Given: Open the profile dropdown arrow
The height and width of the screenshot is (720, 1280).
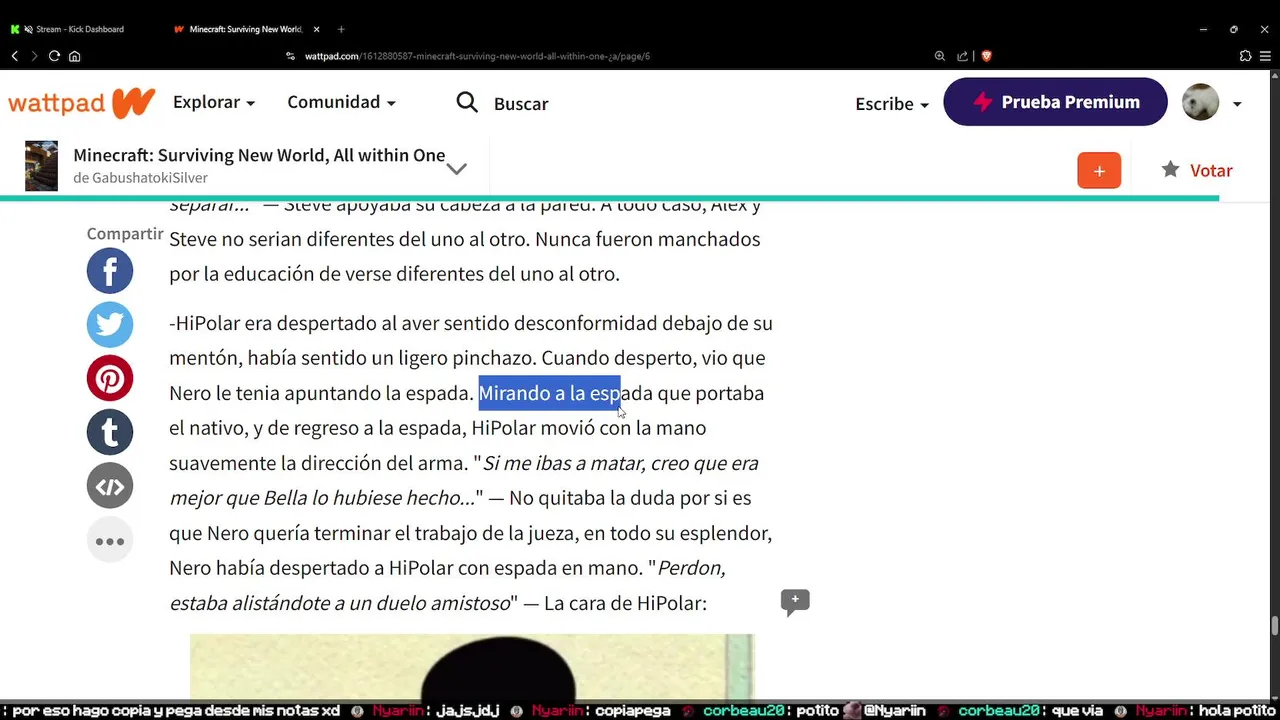Looking at the screenshot, I should (x=1237, y=103).
